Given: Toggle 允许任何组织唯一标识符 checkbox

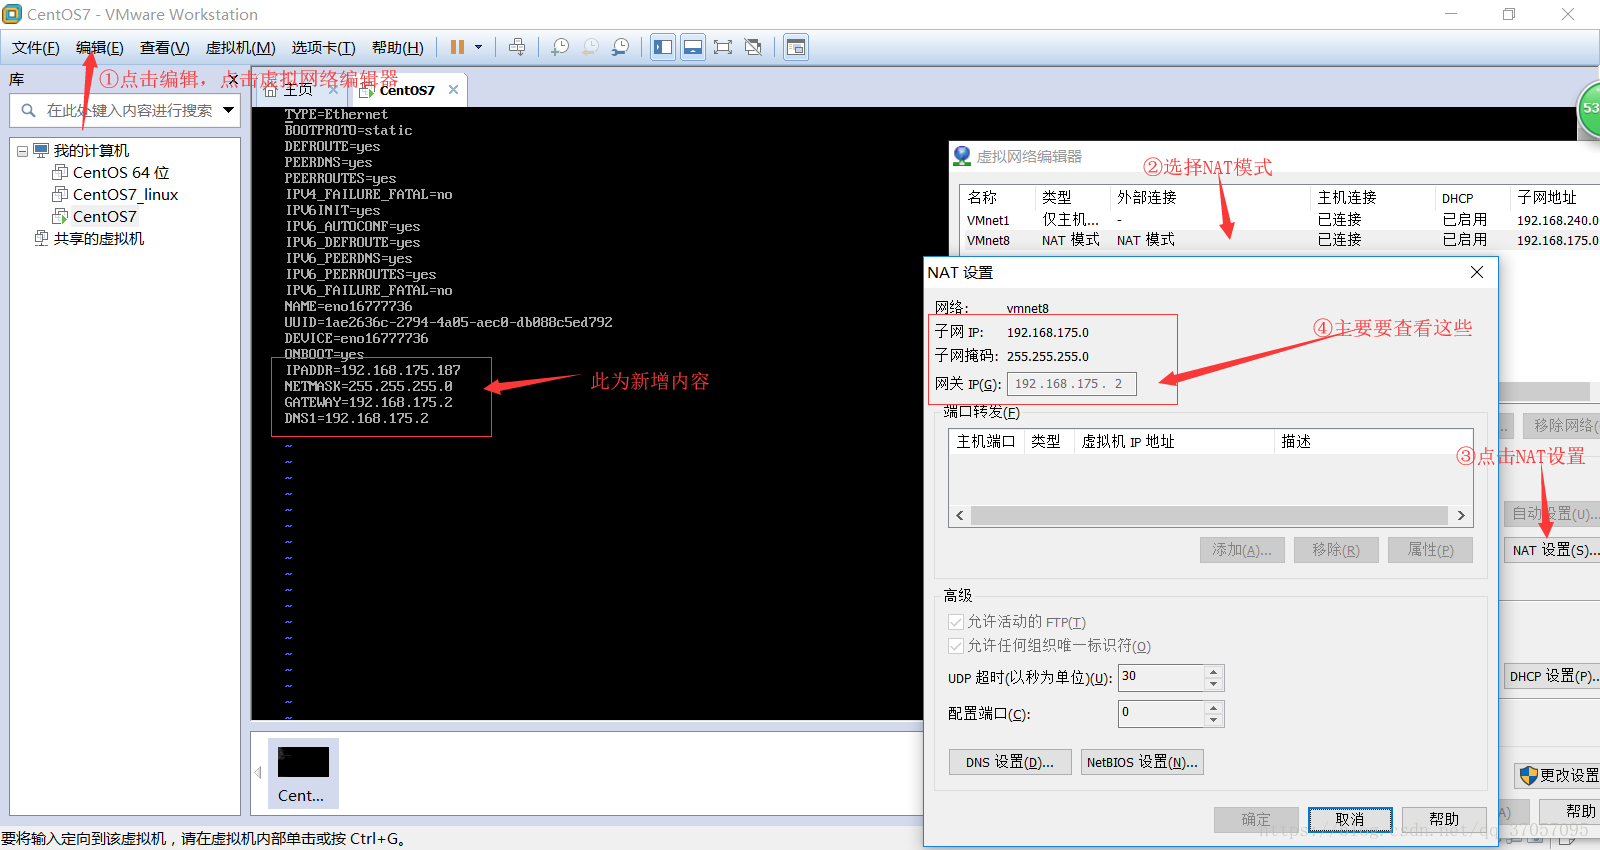Looking at the screenshot, I should click(x=956, y=646).
